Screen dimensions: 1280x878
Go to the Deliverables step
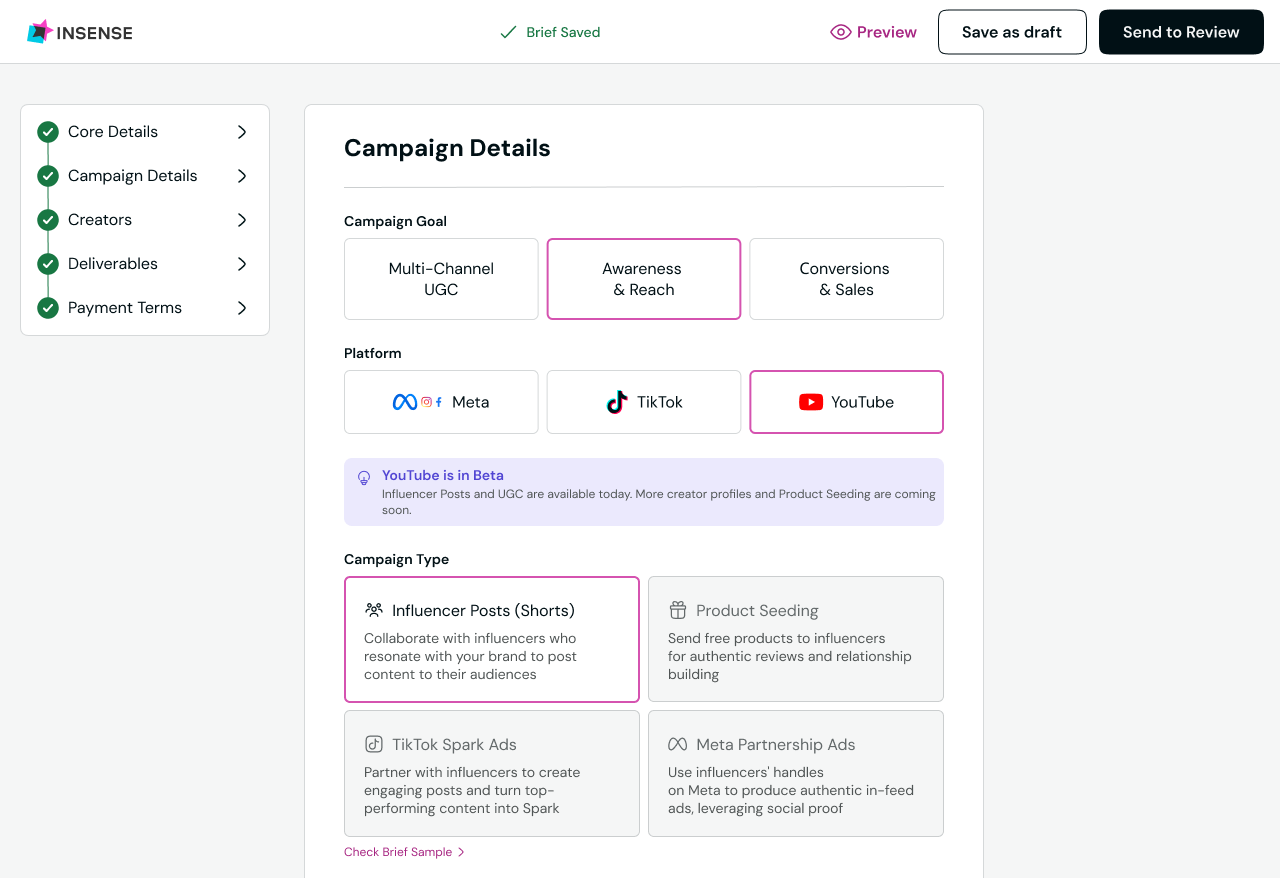pyautogui.click(x=144, y=264)
